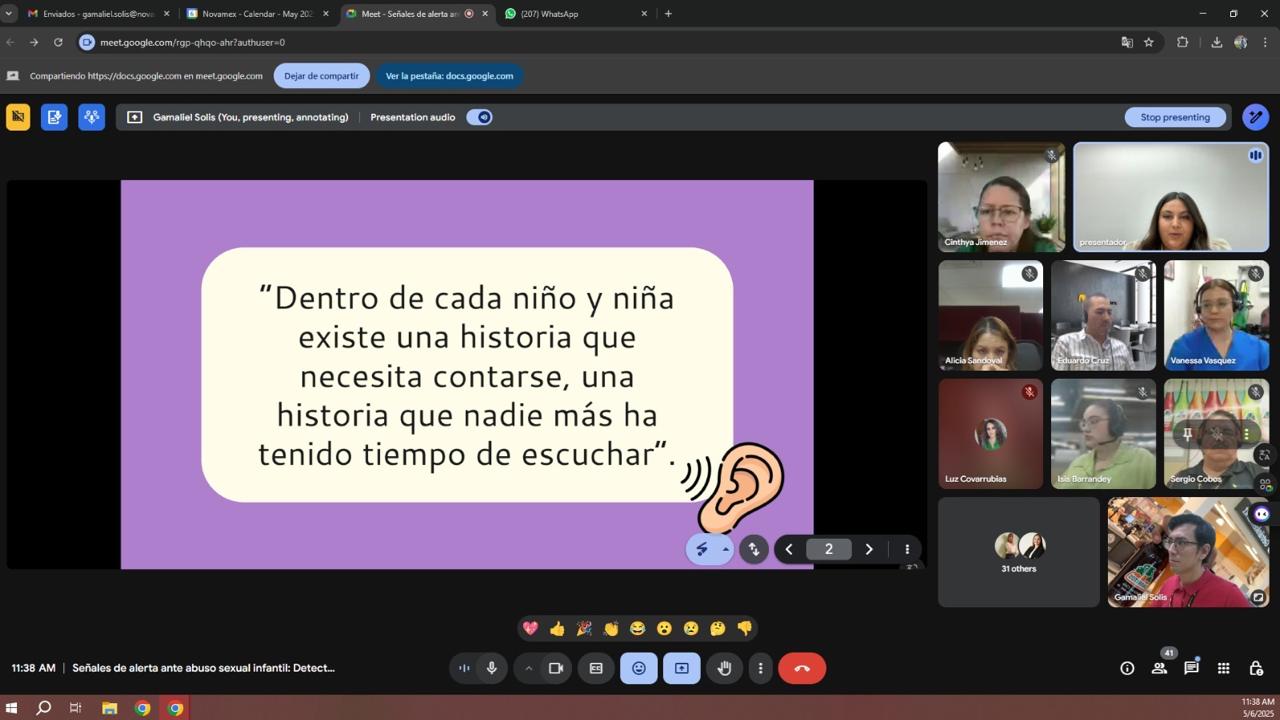Select Vanessa Vasquez video tile

click(1216, 315)
